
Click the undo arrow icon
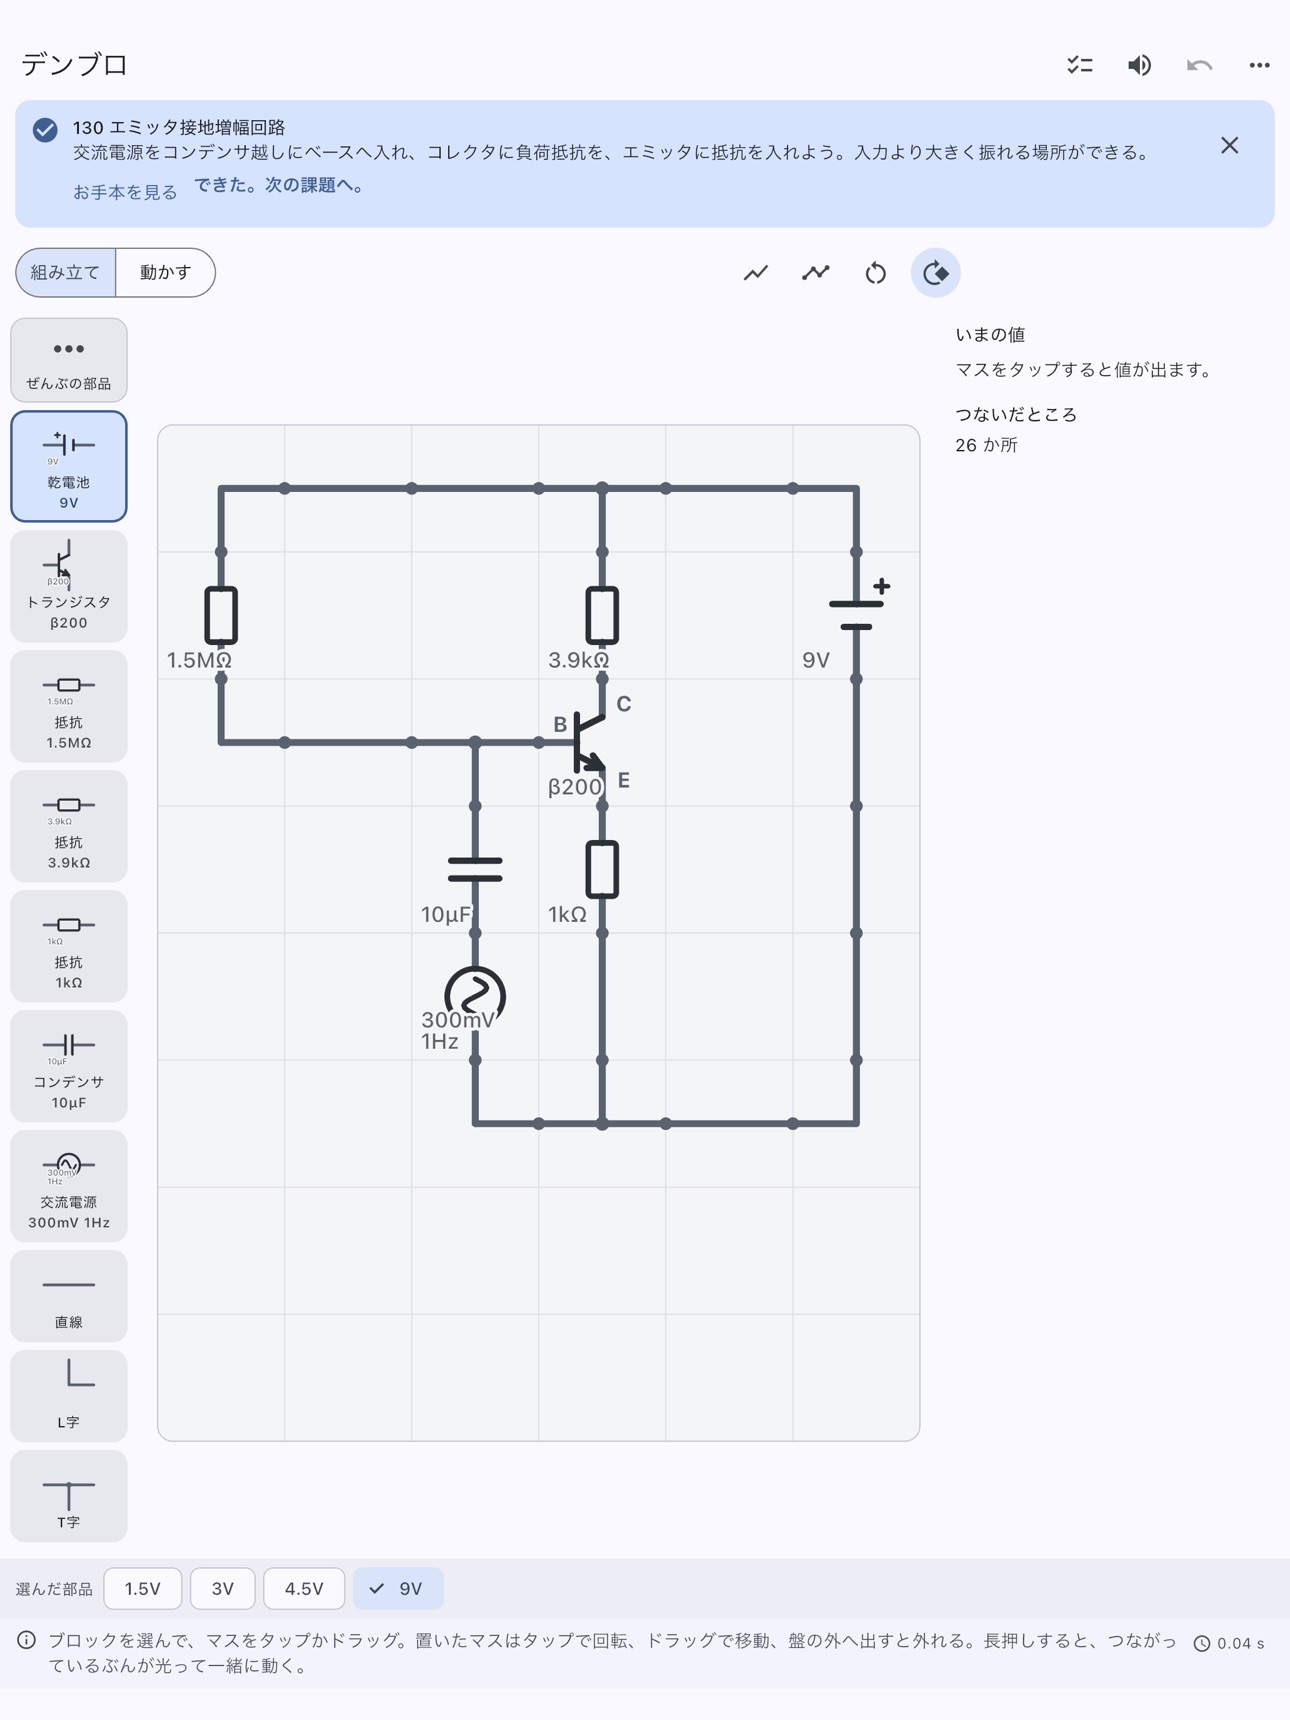1199,65
